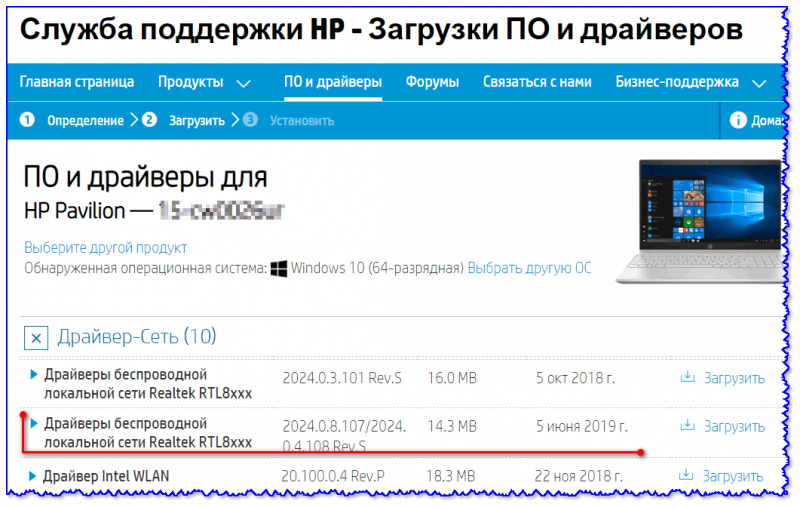Click step 2 number circle icon

tap(149, 120)
